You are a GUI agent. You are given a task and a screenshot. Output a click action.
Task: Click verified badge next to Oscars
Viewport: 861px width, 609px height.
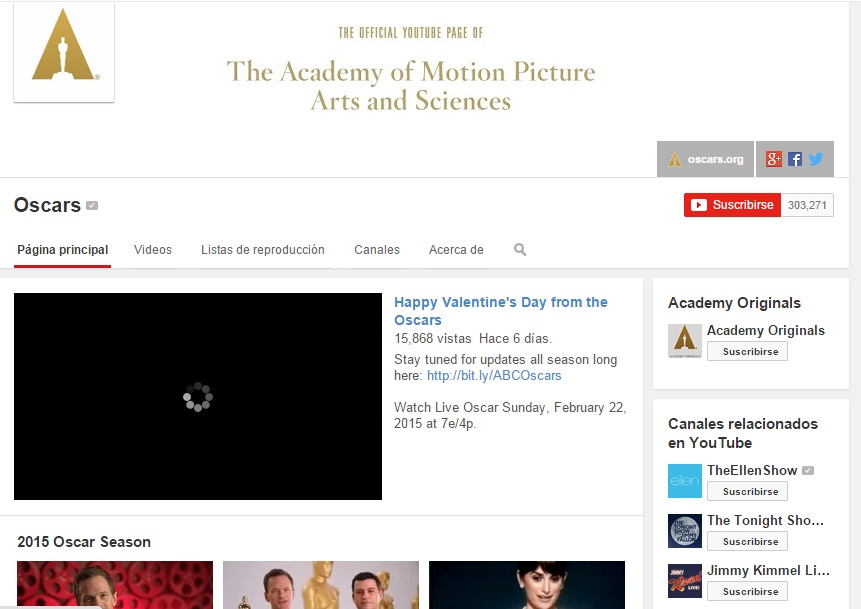pyautogui.click(x=92, y=205)
